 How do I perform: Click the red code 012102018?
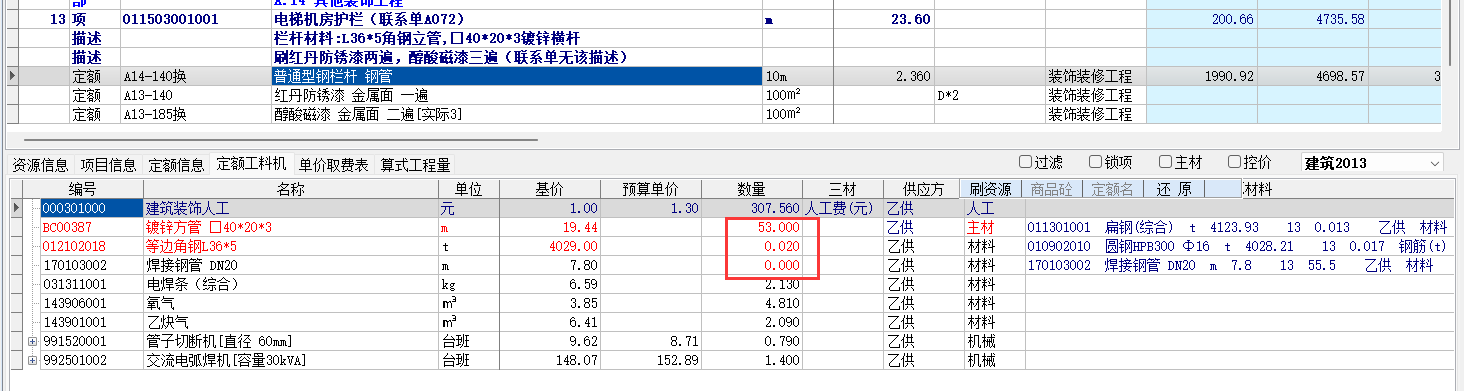point(91,246)
